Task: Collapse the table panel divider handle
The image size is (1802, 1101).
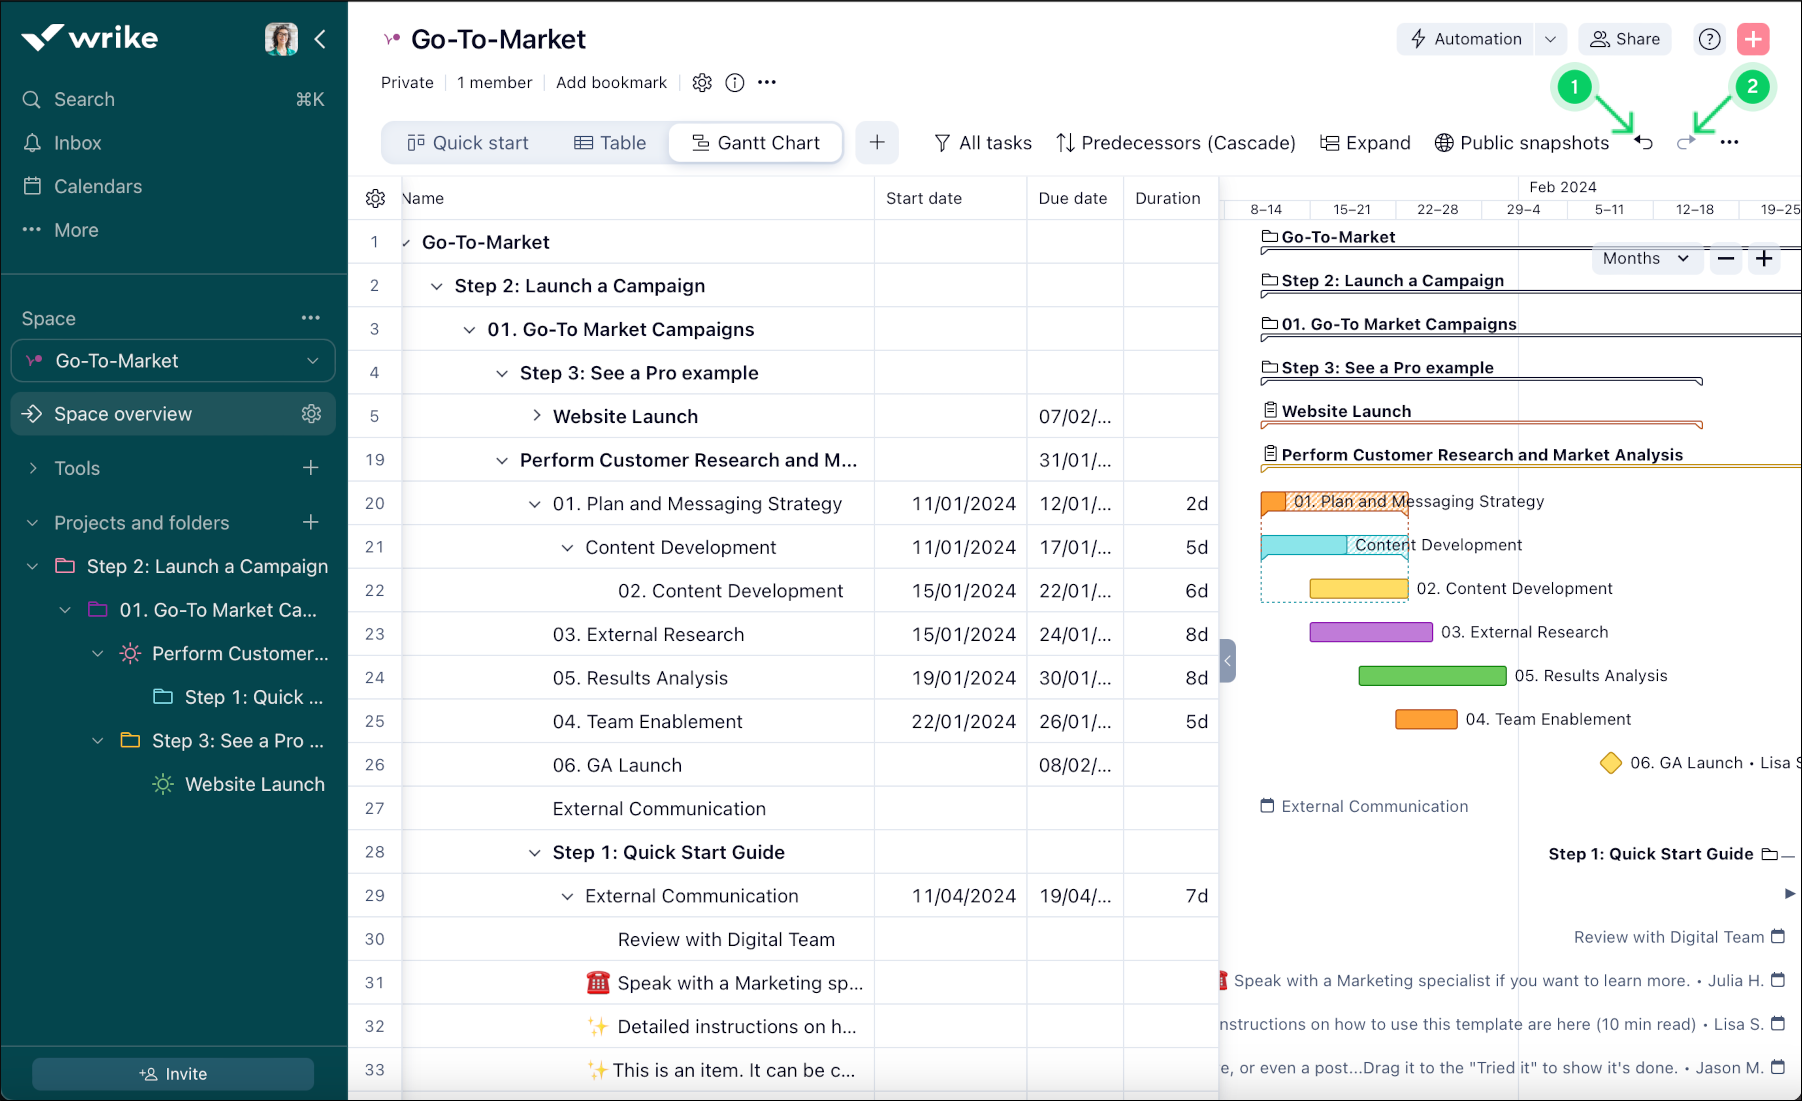Action: (x=1228, y=661)
